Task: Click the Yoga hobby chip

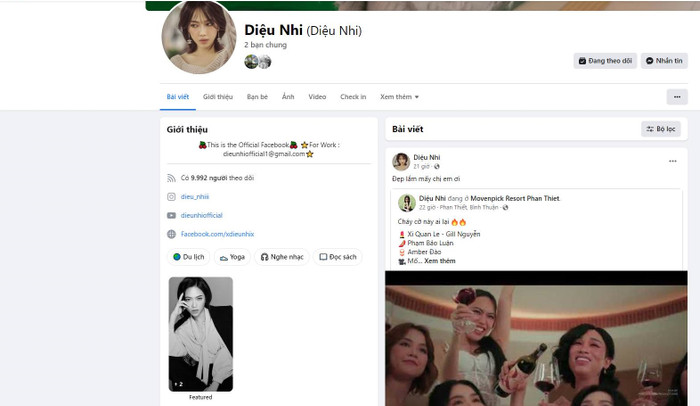Action: click(x=232, y=257)
